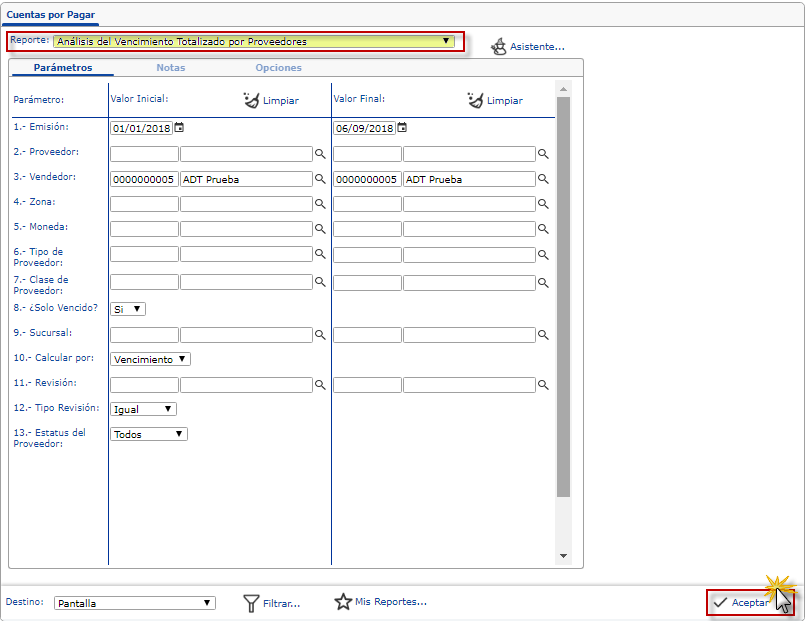The height and width of the screenshot is (621, 807).
Task: Click the initial Sucursal code field
Action: coord(144,335)
